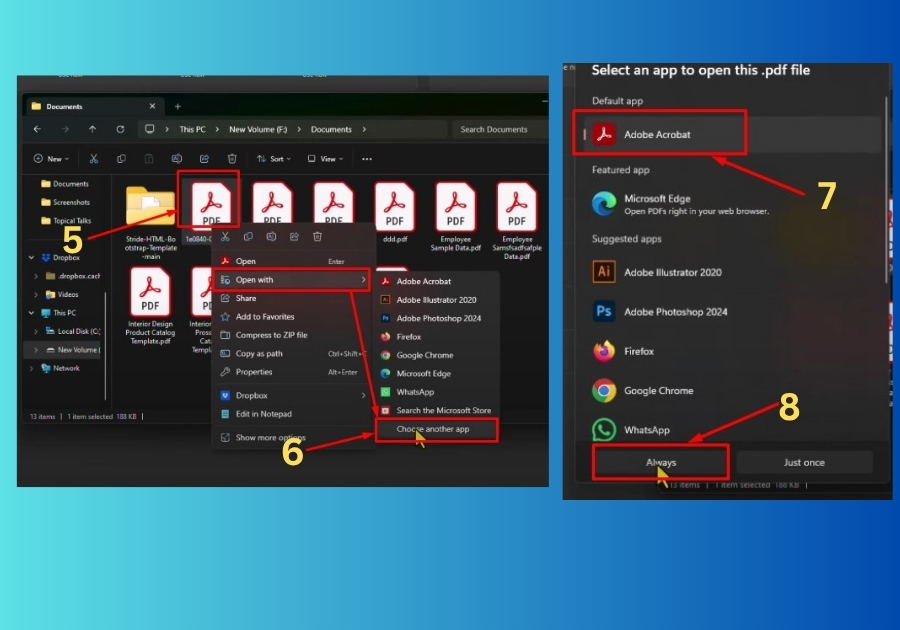Click This PC in the address breadcrumb
This screenshot has height=630, width=900.
tap(192, 130)
